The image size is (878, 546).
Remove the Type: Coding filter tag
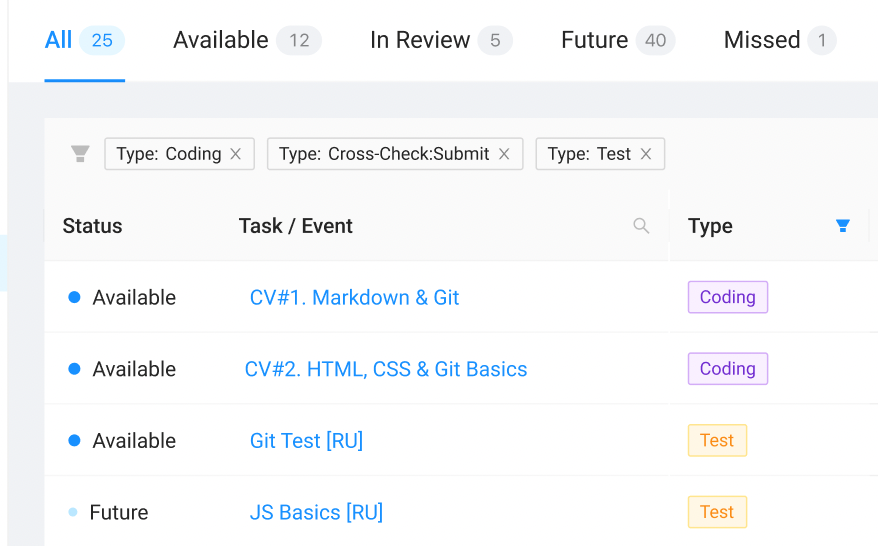(236, 154)
